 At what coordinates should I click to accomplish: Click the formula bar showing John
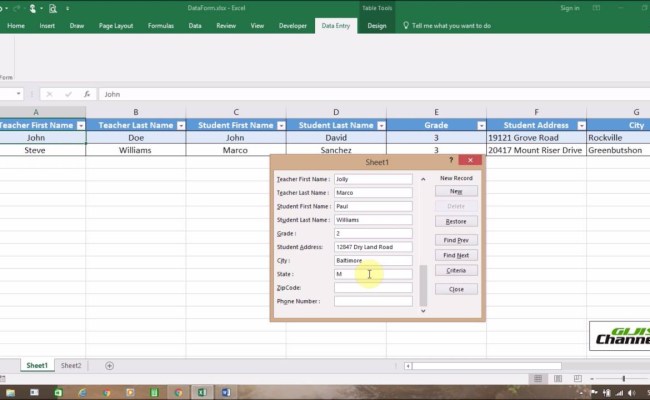373,94
